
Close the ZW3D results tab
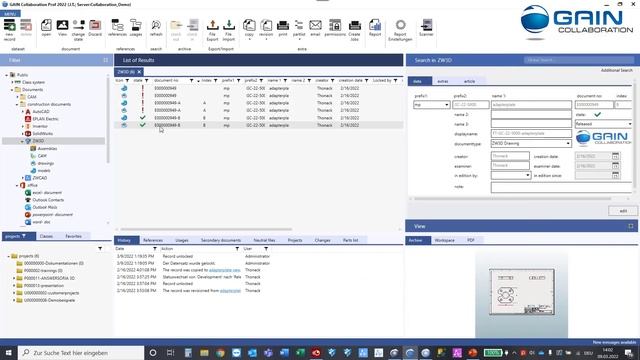pos(139,72)
